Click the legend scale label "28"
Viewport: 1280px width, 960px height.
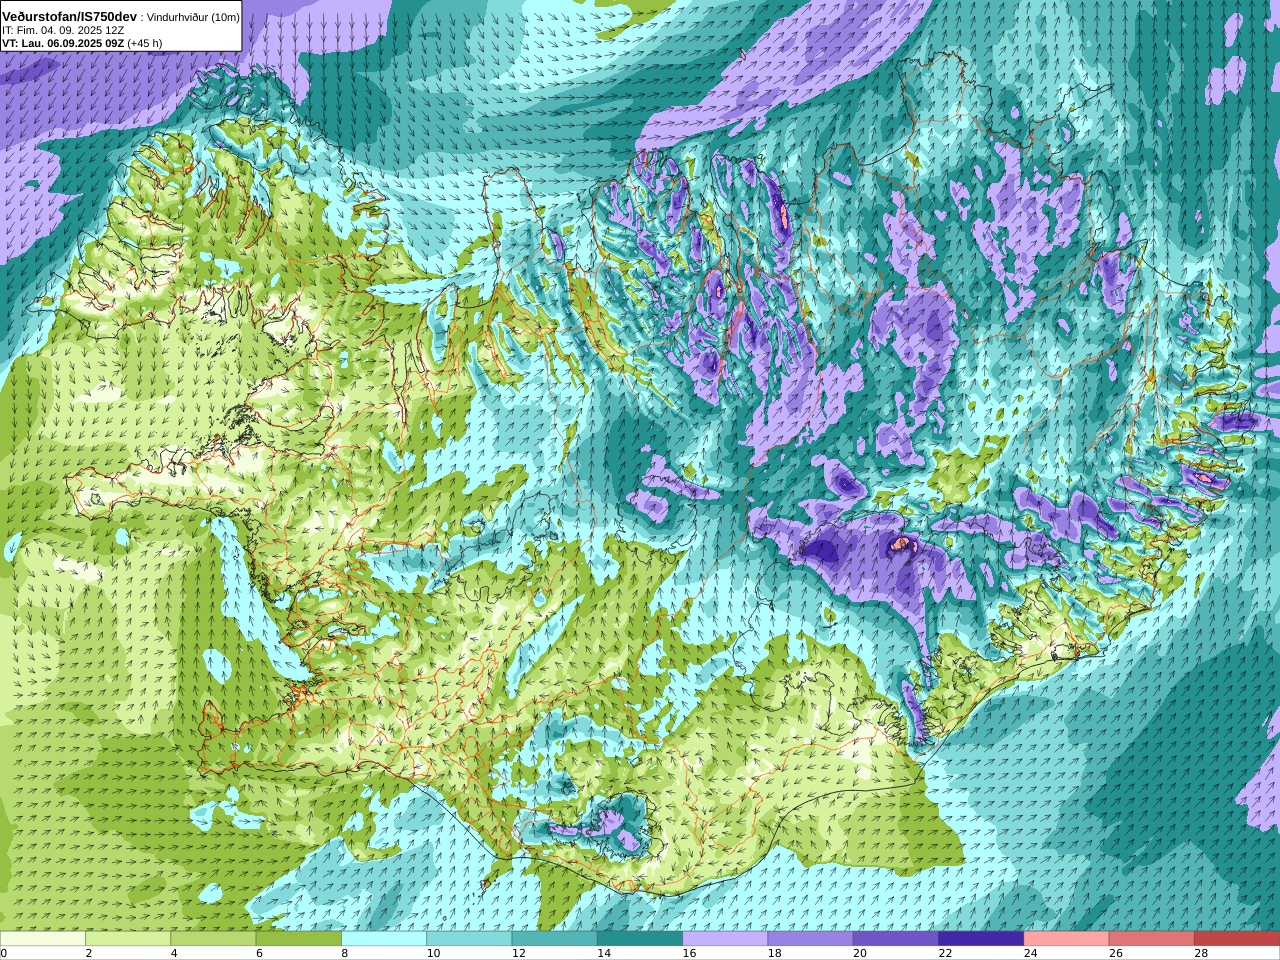click(x=1201, y=953)
